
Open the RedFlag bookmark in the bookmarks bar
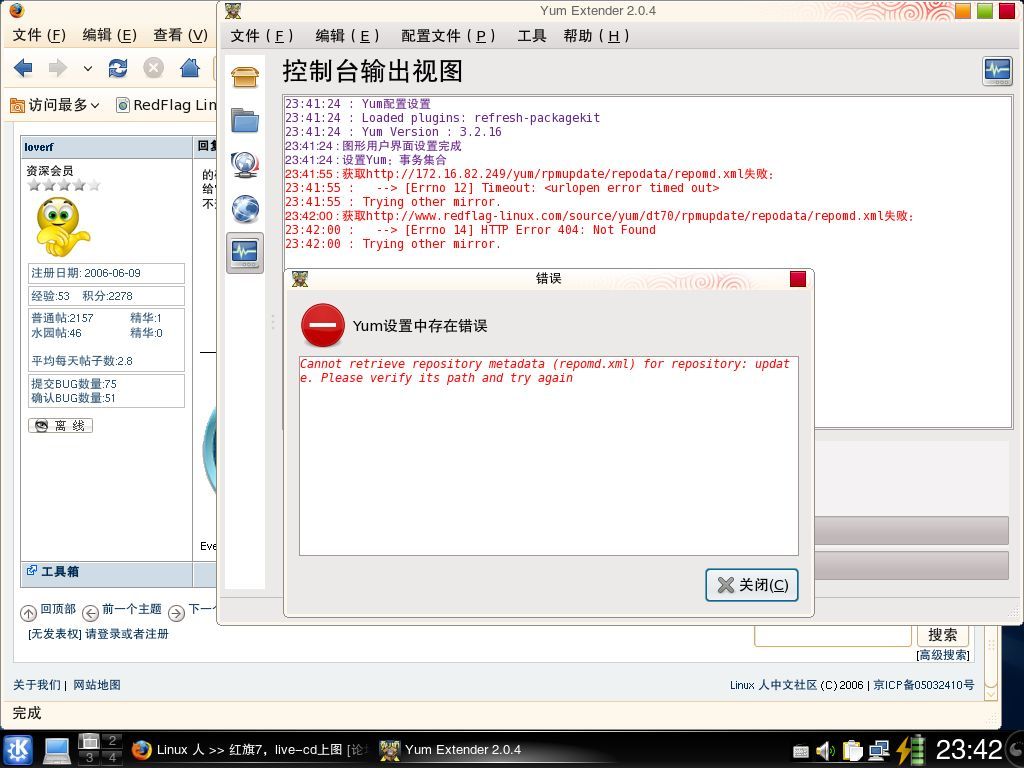pos(167,105)
